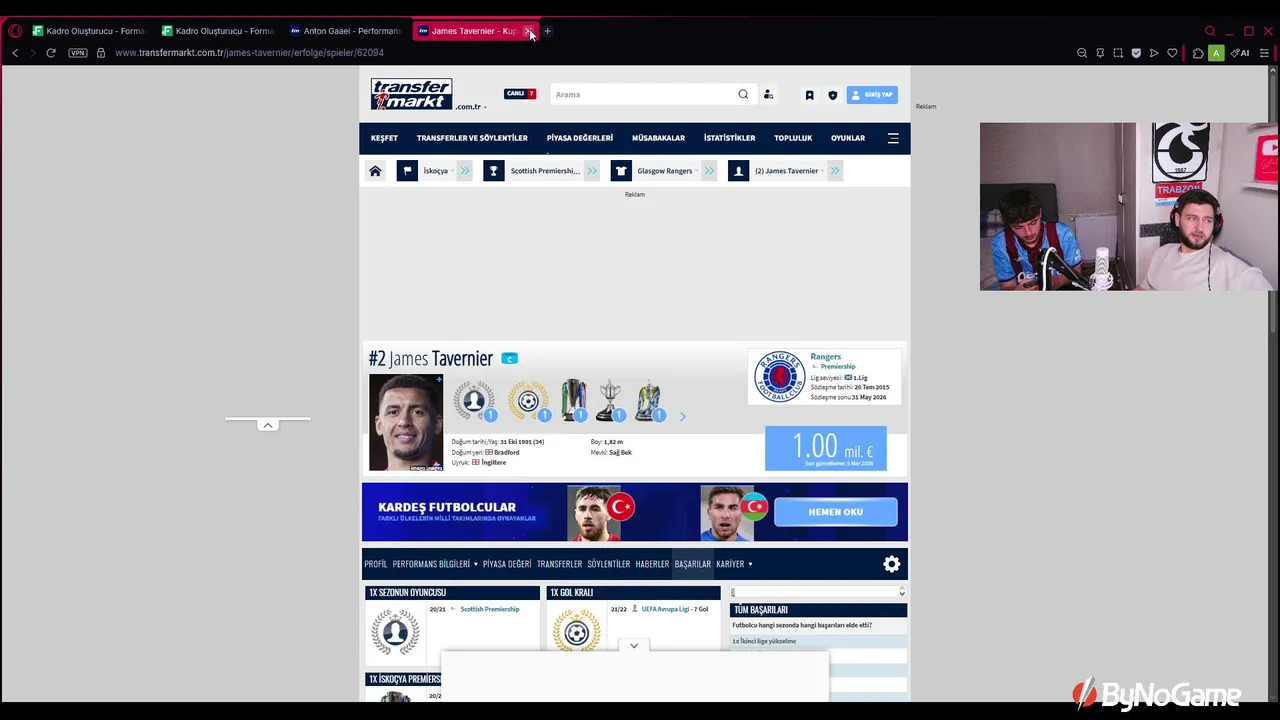
Task: Open the James Tavernier breadcrumb dropdown
Action: pyautogui.click(x=789, y=171)
